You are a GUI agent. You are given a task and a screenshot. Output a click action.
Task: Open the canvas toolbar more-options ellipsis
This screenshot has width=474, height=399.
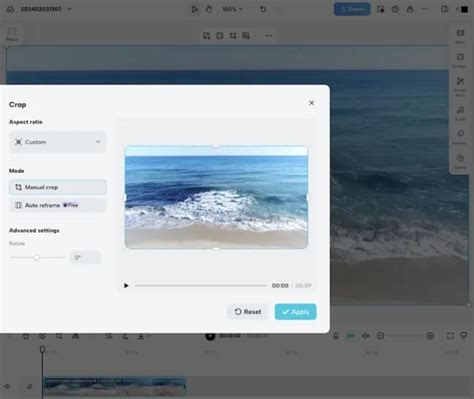pos(269,36)
